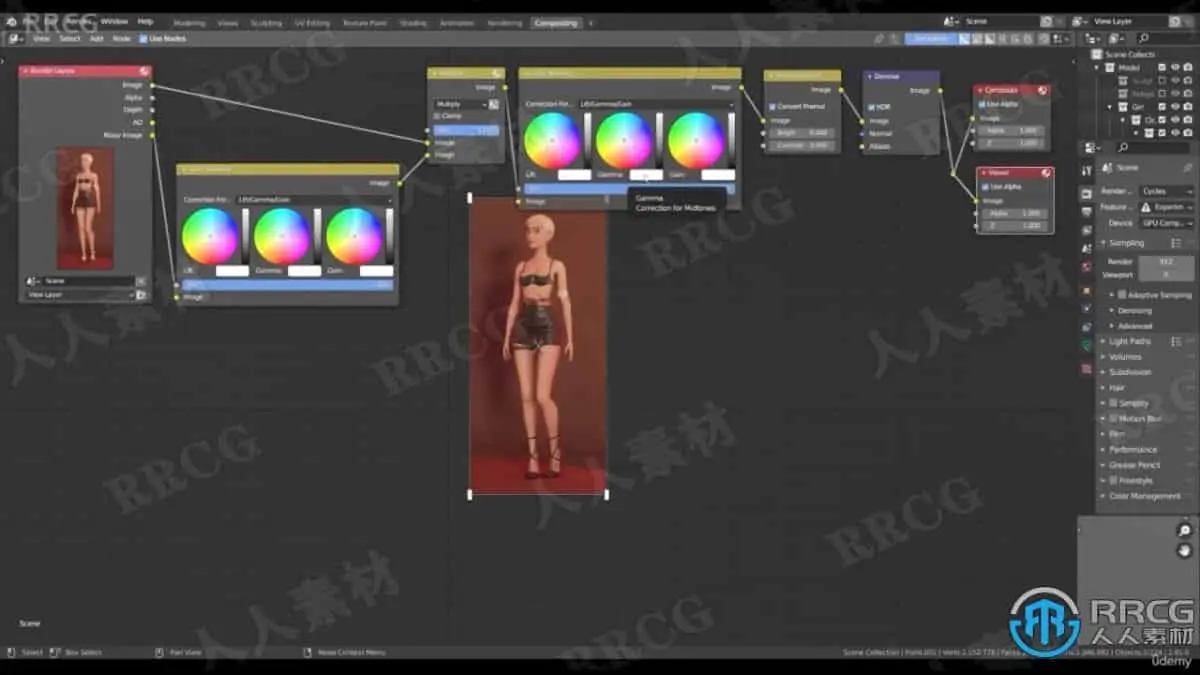1200x675 pixels.
Task: Toggle the Motion Blur checkbox
Action: coord(1114,418)
